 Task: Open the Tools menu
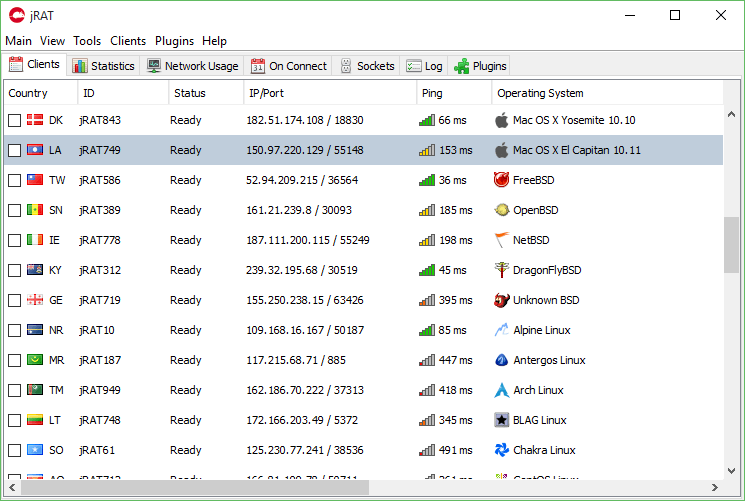click(87, 41)
